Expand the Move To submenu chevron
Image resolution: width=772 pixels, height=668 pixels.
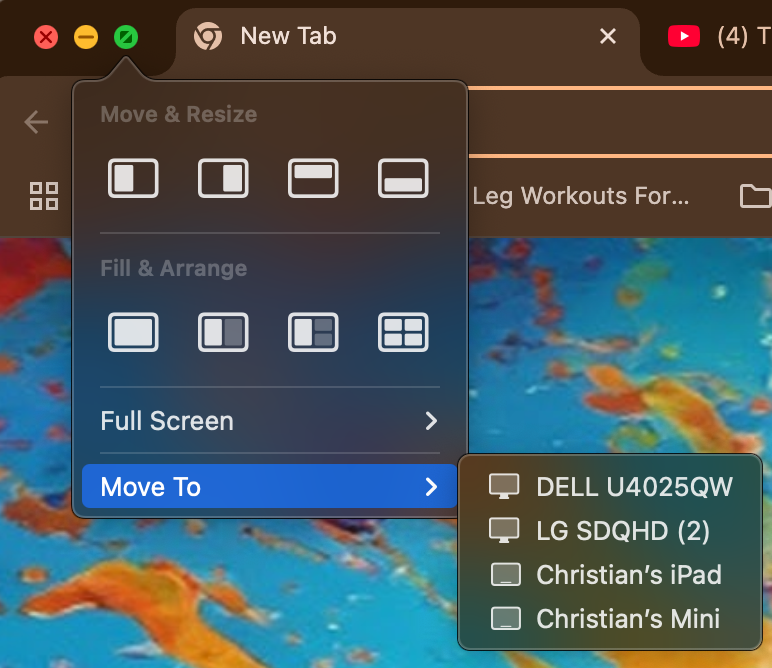[431, 487]
